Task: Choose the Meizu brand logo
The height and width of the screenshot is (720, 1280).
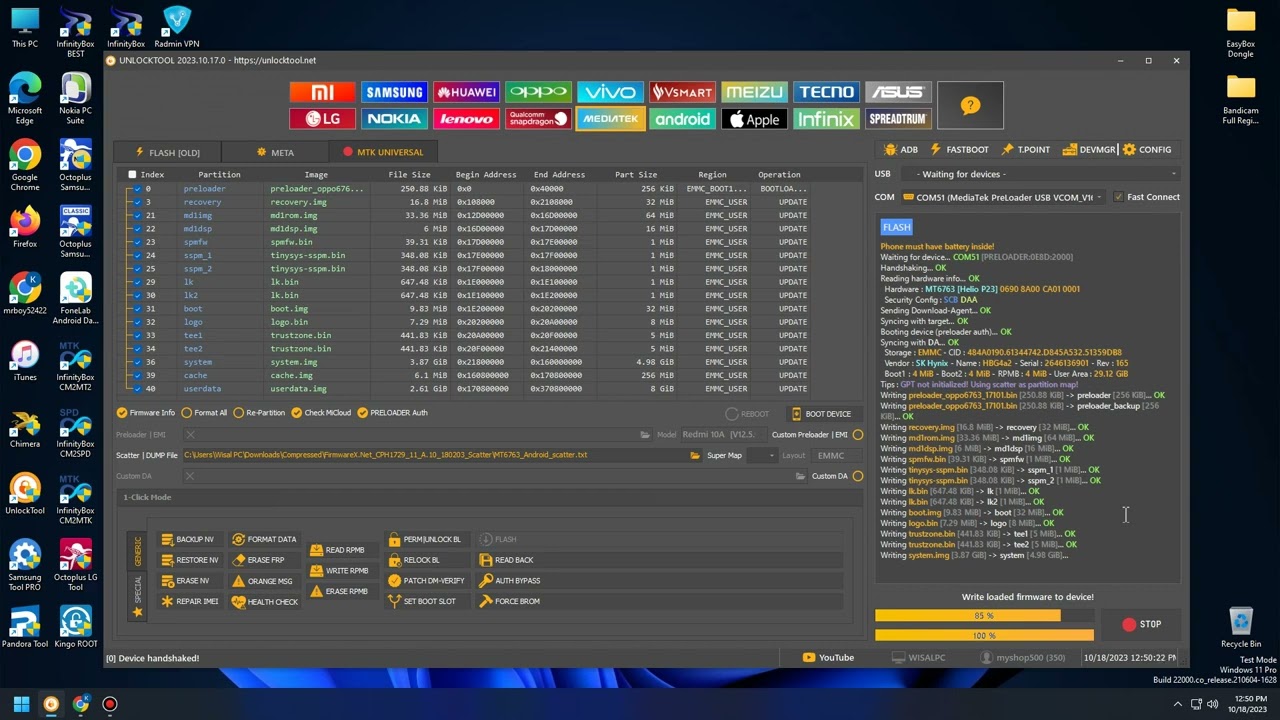Action: click(x=754, y=92)
